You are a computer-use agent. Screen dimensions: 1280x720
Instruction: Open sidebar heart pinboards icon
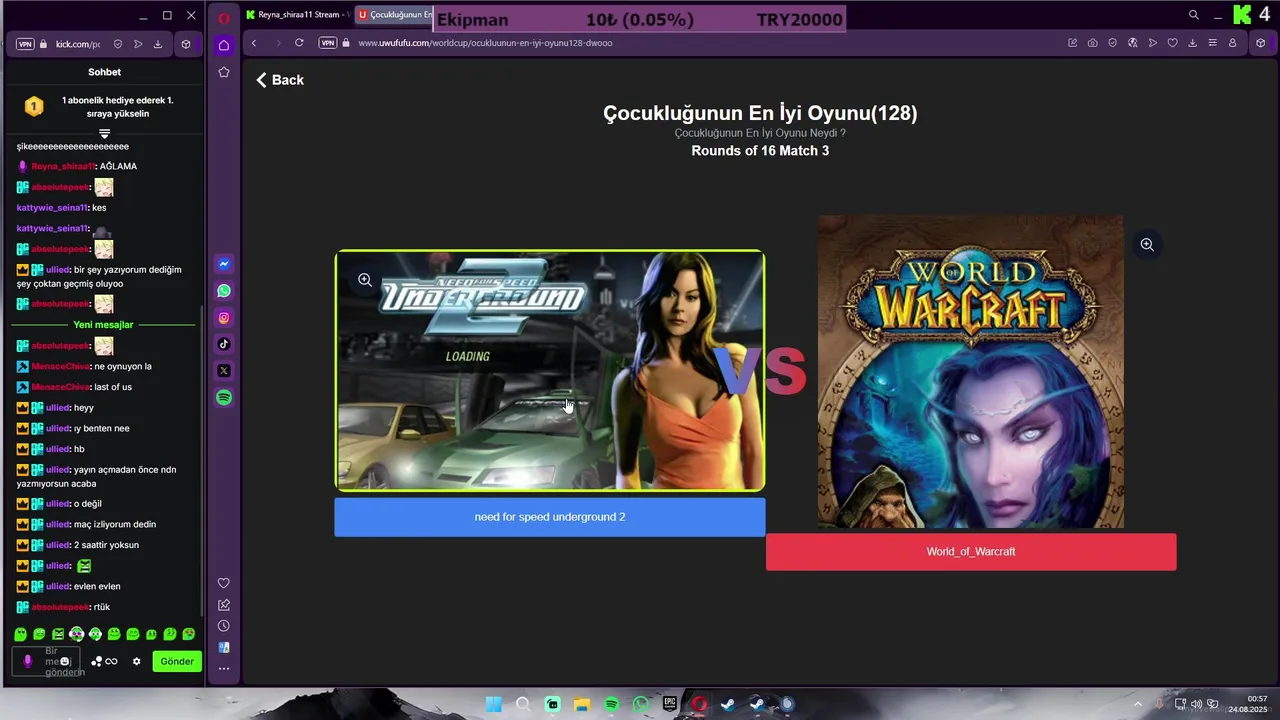(224, 583)
